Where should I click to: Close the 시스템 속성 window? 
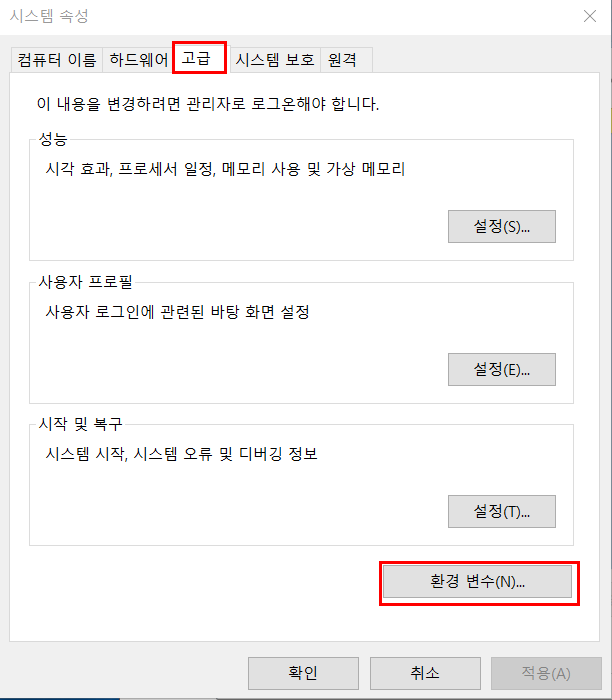coord(590,17)
